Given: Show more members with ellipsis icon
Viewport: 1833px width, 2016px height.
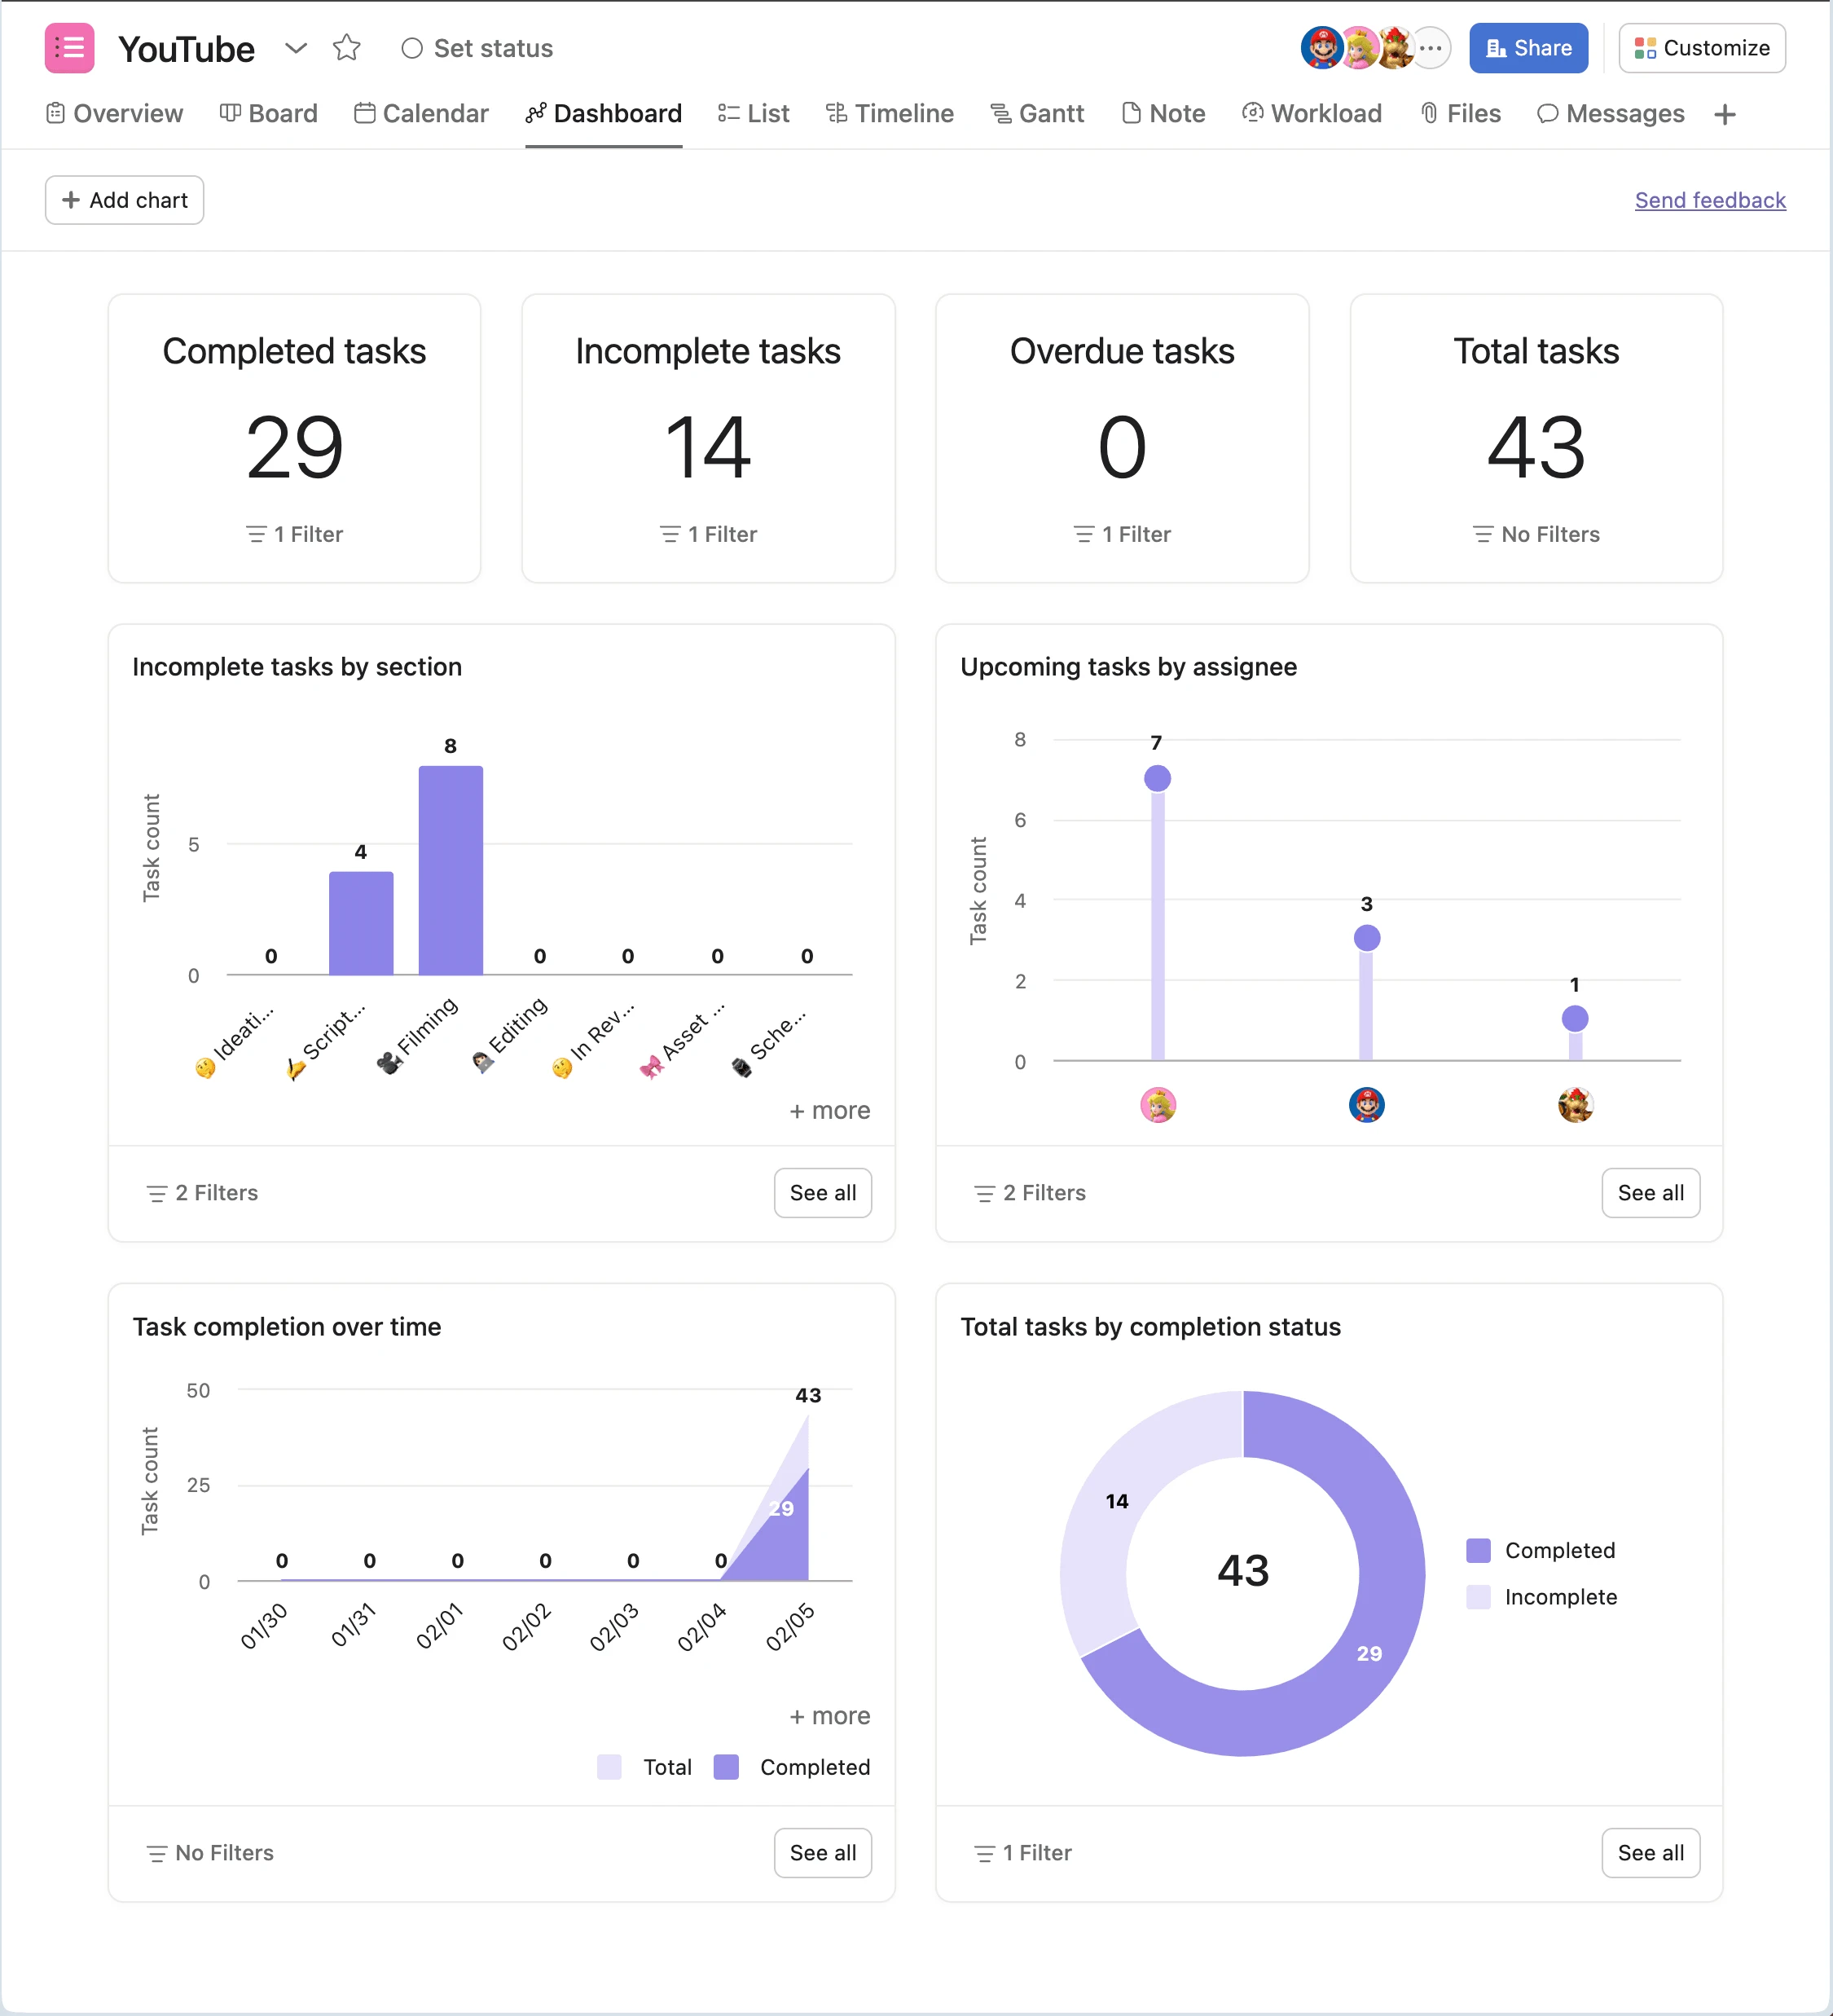Looking at the screenshot, I should [x=1432, y=48].
